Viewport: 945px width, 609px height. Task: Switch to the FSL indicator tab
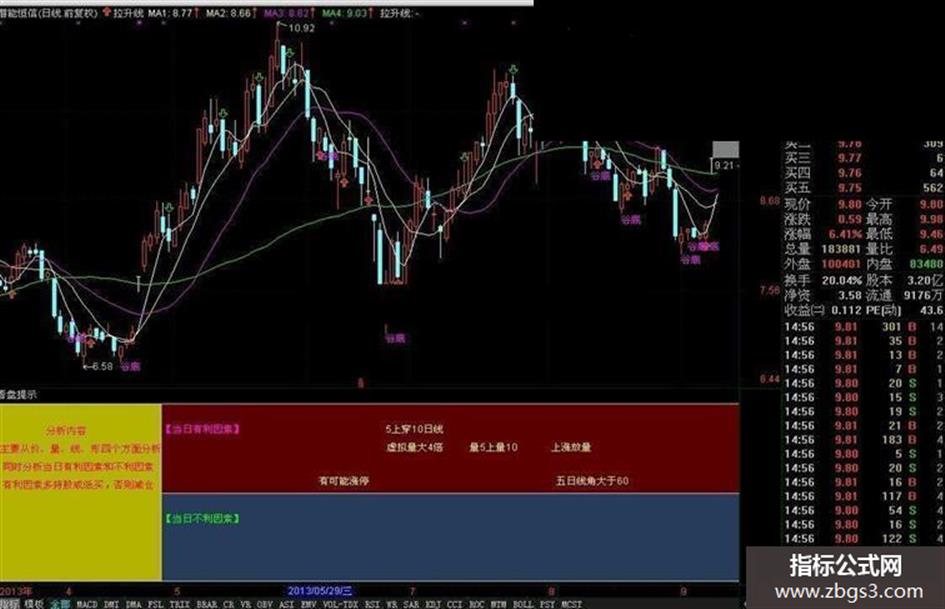click(x=155, y=604)
